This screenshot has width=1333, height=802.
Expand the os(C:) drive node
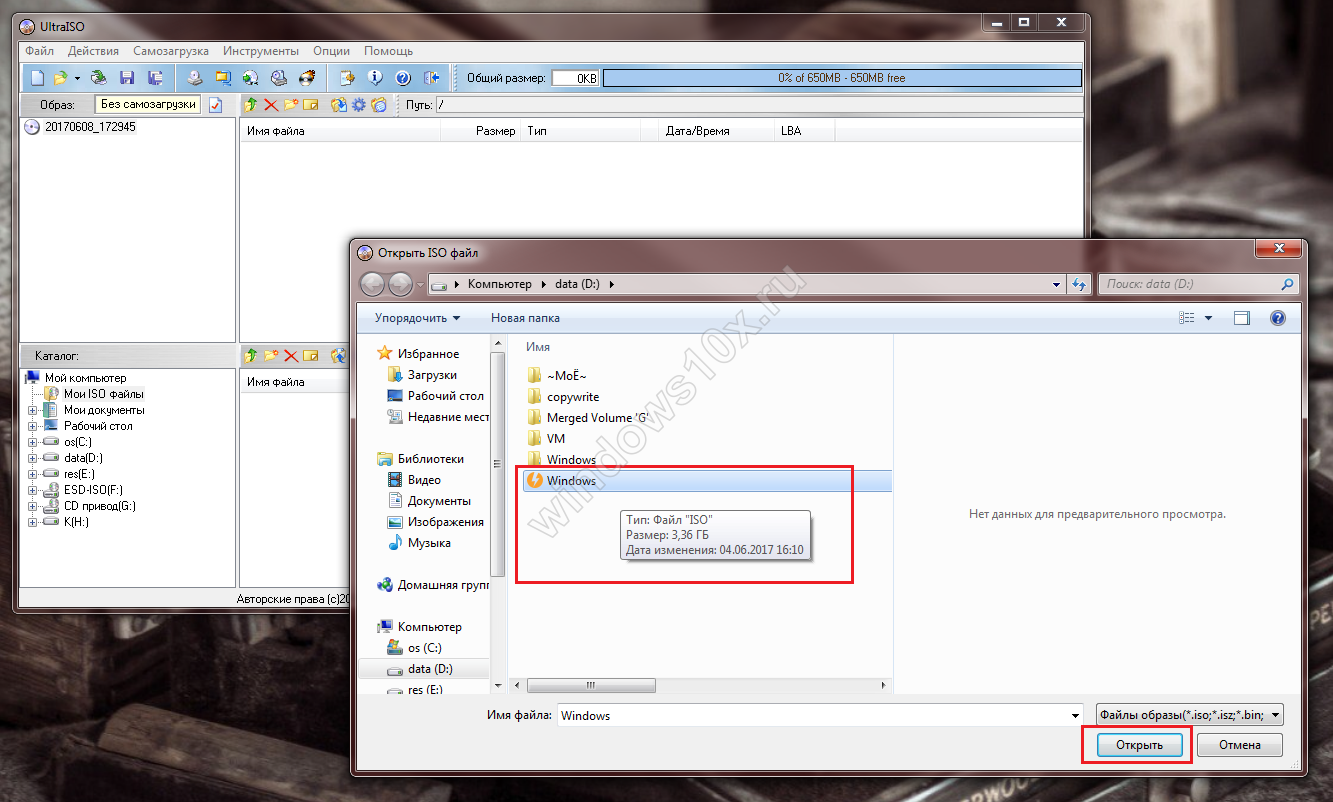33,442
